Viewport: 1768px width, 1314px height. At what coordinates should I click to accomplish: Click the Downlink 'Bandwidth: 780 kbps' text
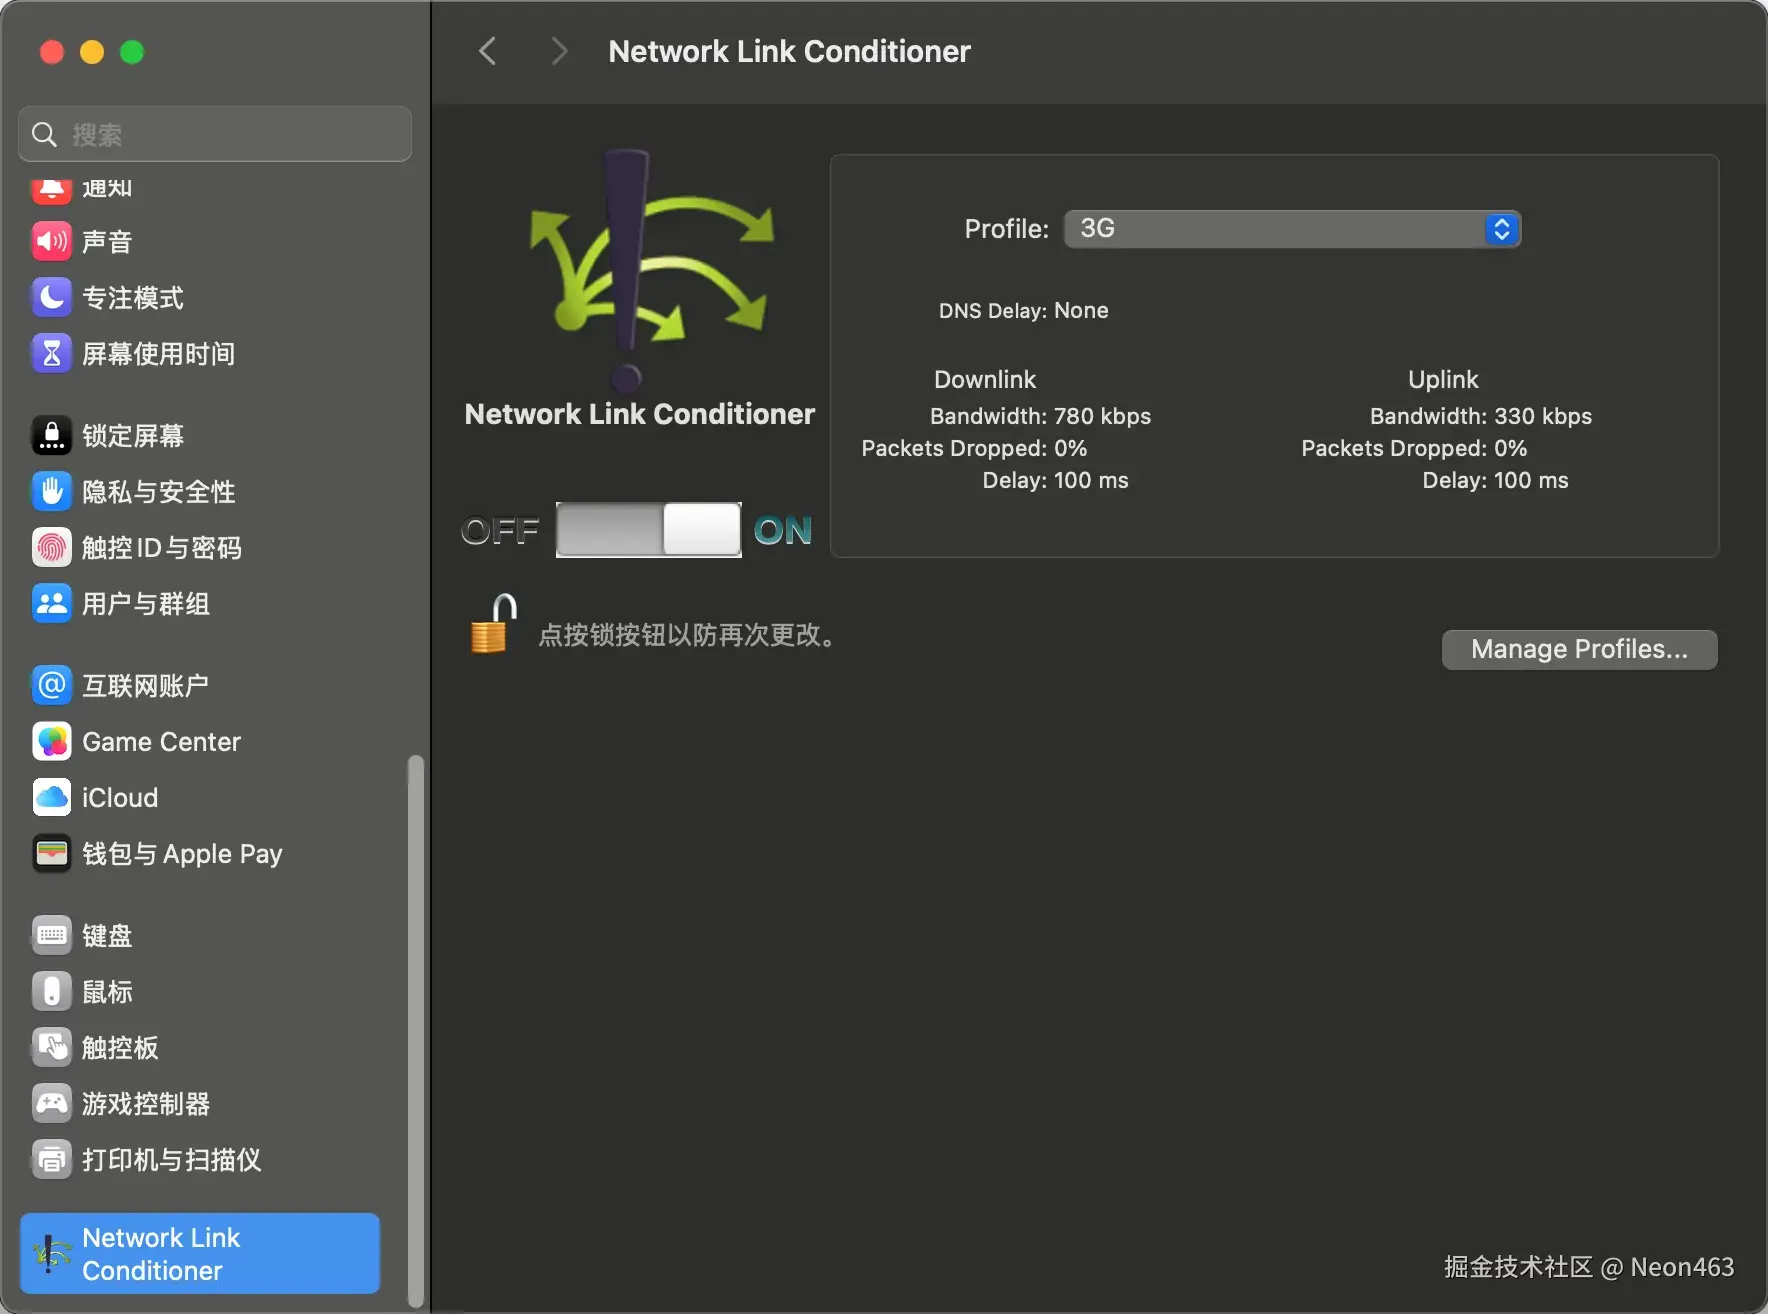coord(1040,416)
